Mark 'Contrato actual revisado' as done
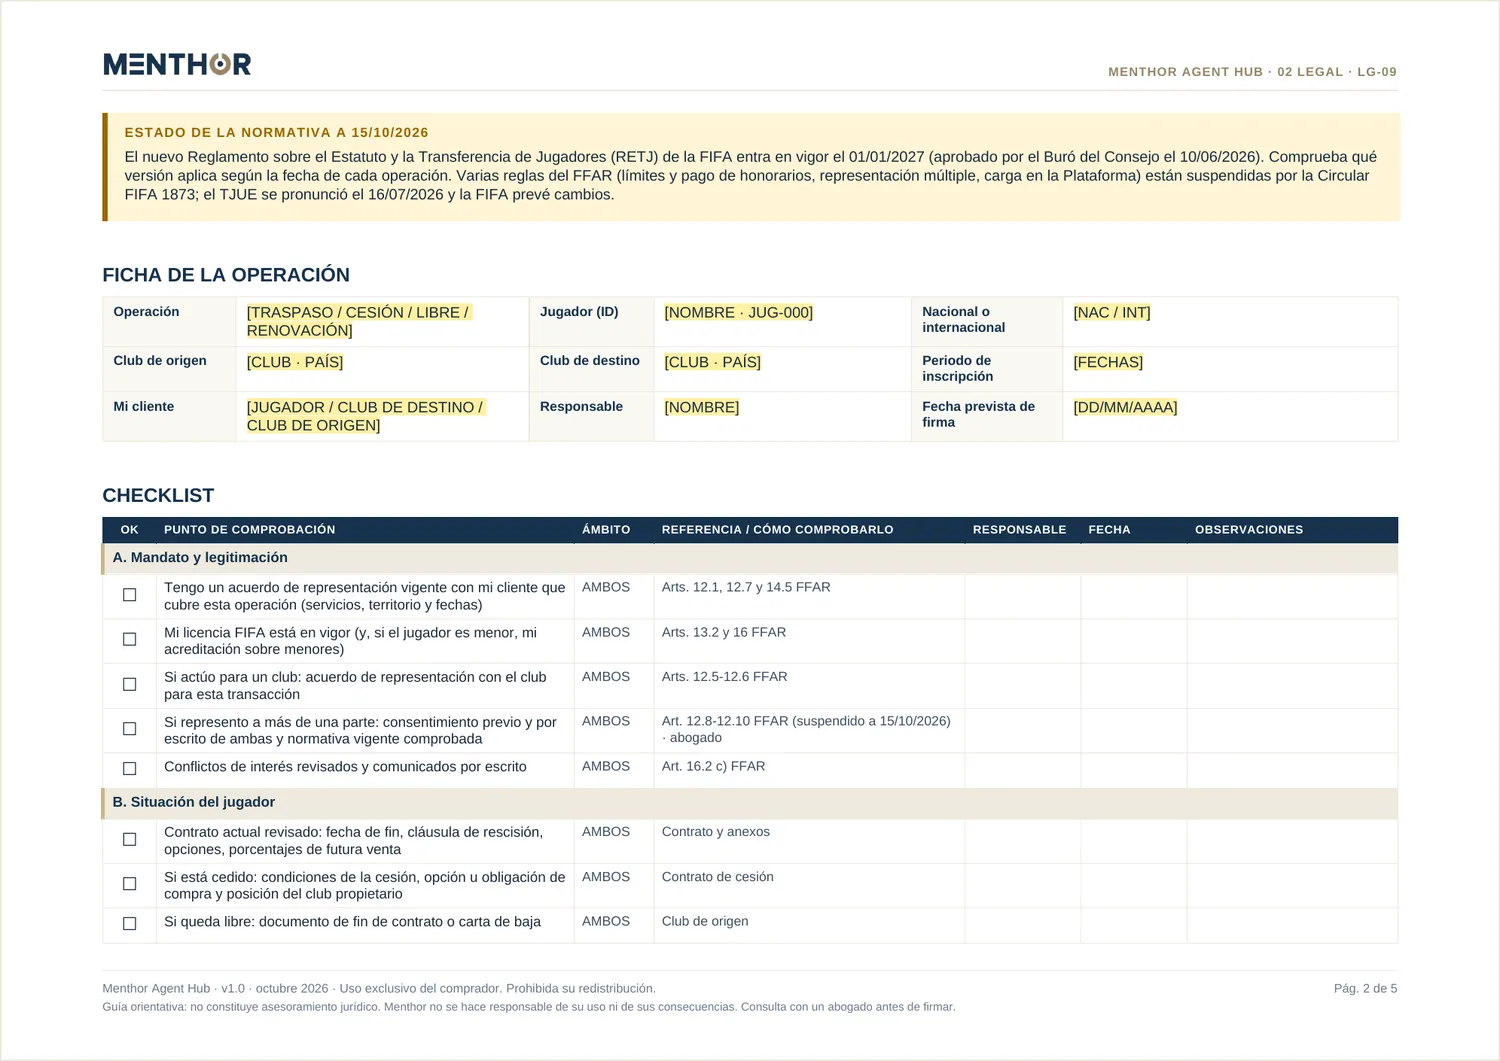 tap(129, 839)
